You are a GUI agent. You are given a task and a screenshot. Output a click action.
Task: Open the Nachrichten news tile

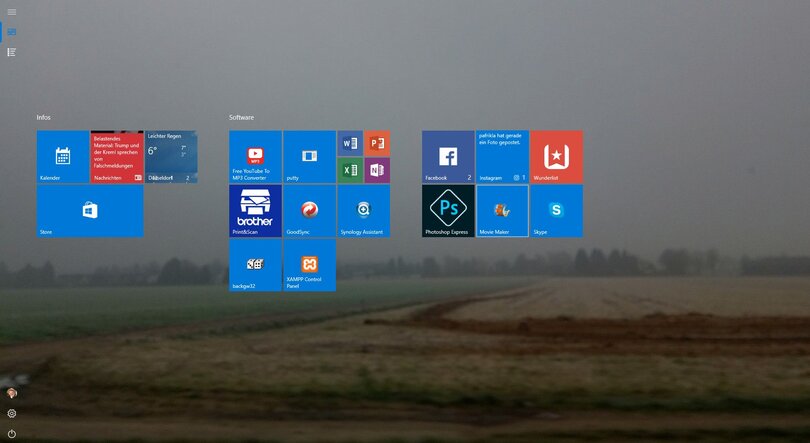(117, 156)
